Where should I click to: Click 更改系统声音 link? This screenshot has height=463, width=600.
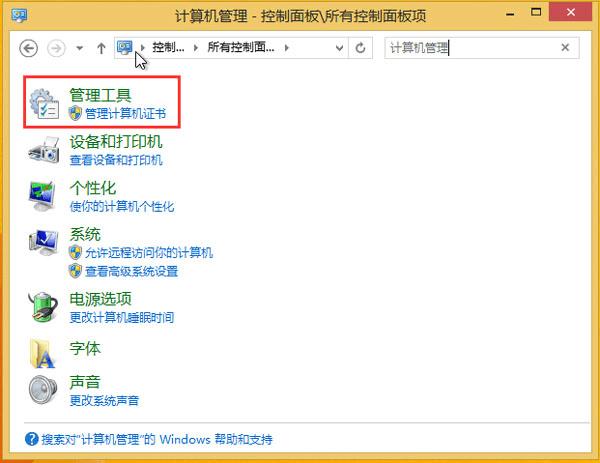[x=104, y=401]
